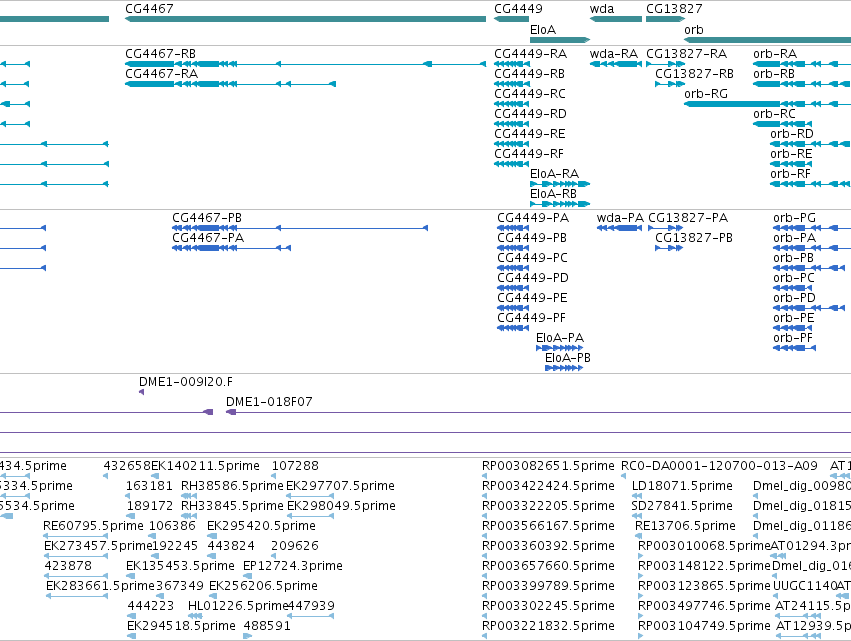Pick transcript CG4449-RD
Image resolution: width=851 pixels, height=641 pixels.
512,124
